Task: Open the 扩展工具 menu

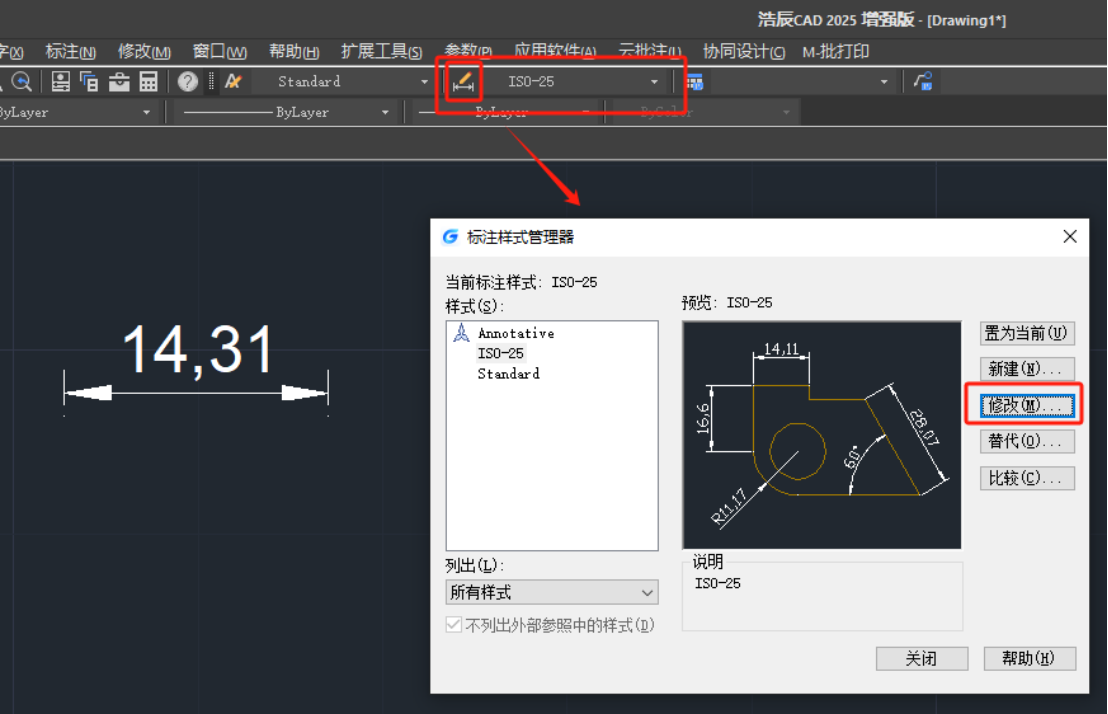Action: pos(381,51)
